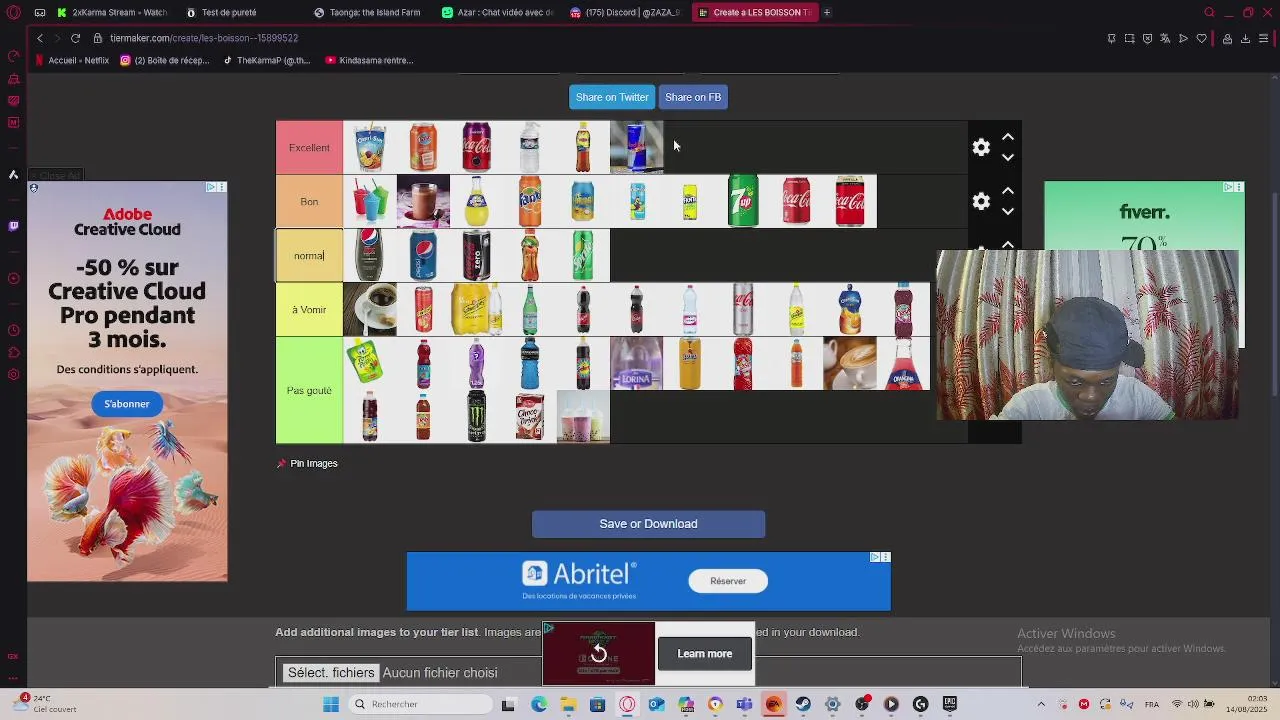Open Microsoft Edge from taskbar
The width and height of the screenshot is (1280, 720).
(539, 704)
